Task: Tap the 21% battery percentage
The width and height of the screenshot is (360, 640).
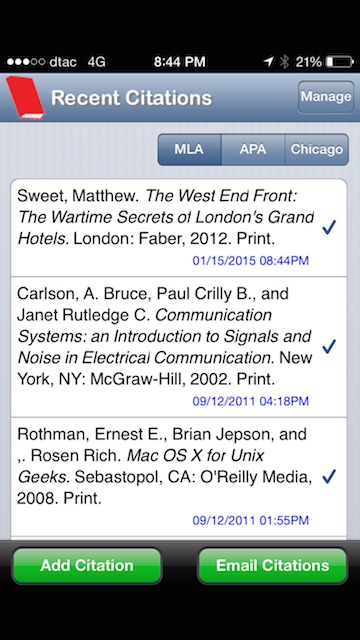Action: [309, 62]
